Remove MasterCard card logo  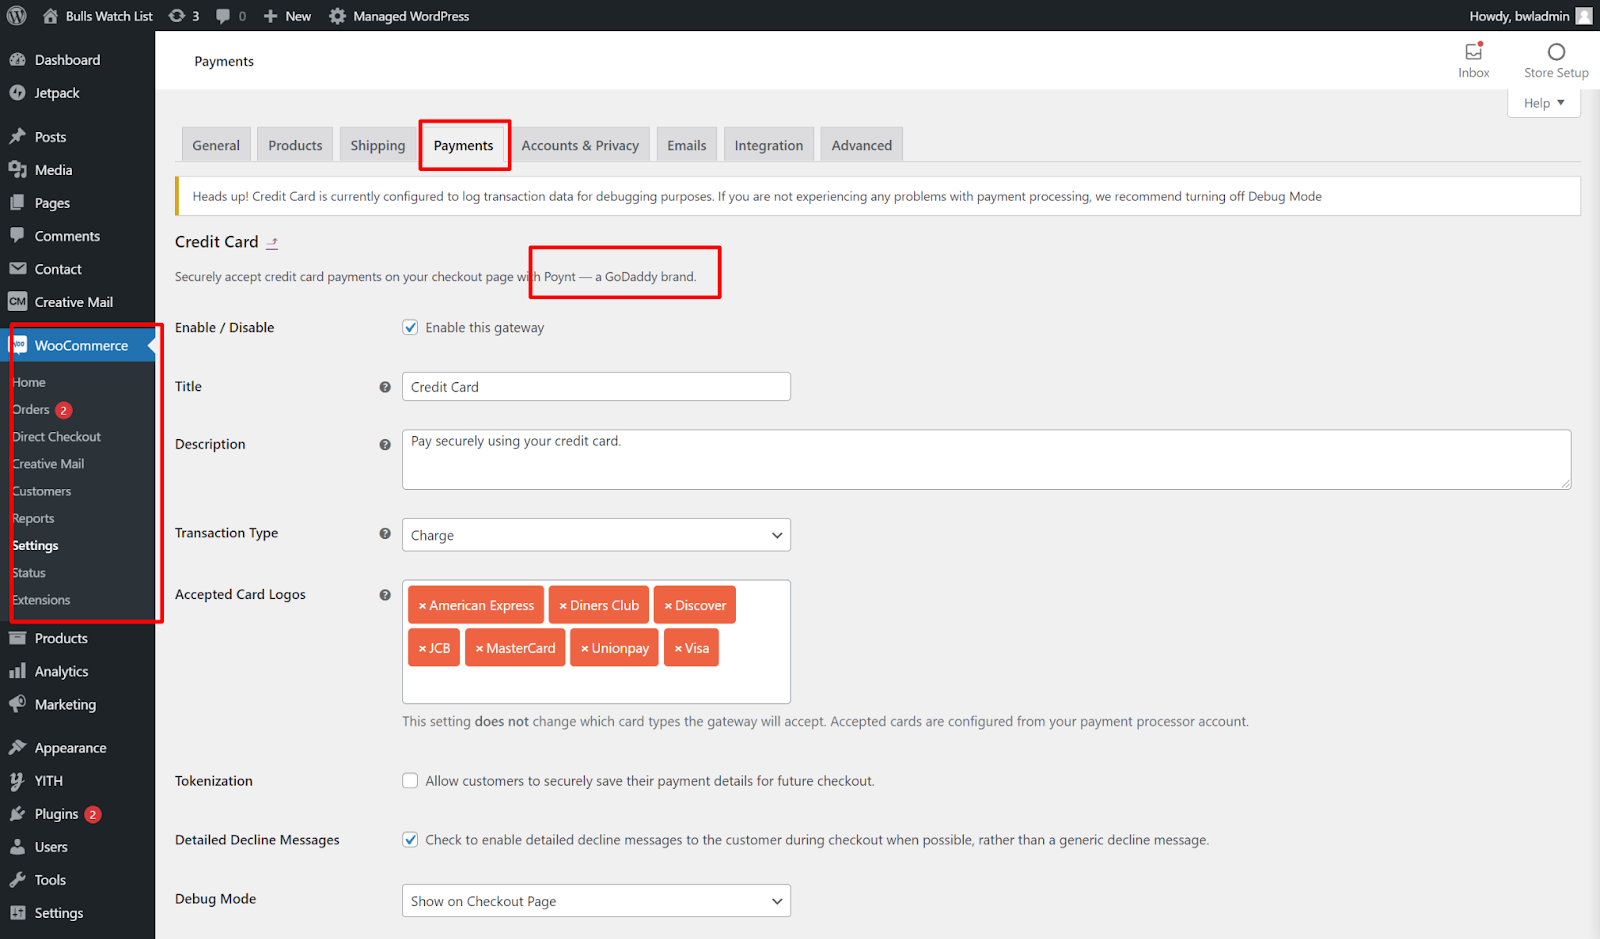click(480, 649)
